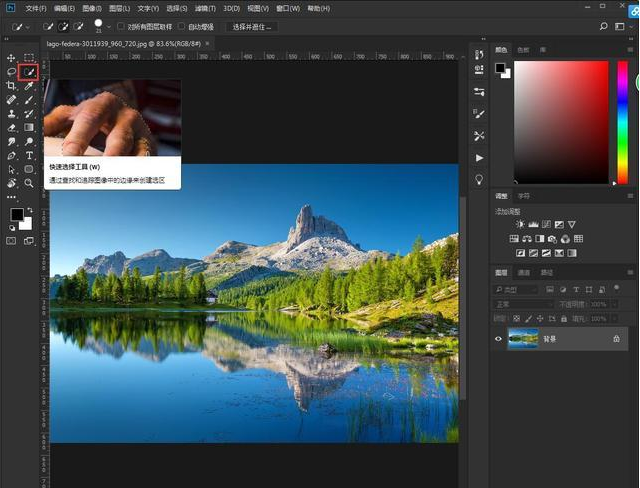This screenshot has width=640, height=488.
Task: Add a Brightness/Contrast adjustment
Action: (520, 224)
